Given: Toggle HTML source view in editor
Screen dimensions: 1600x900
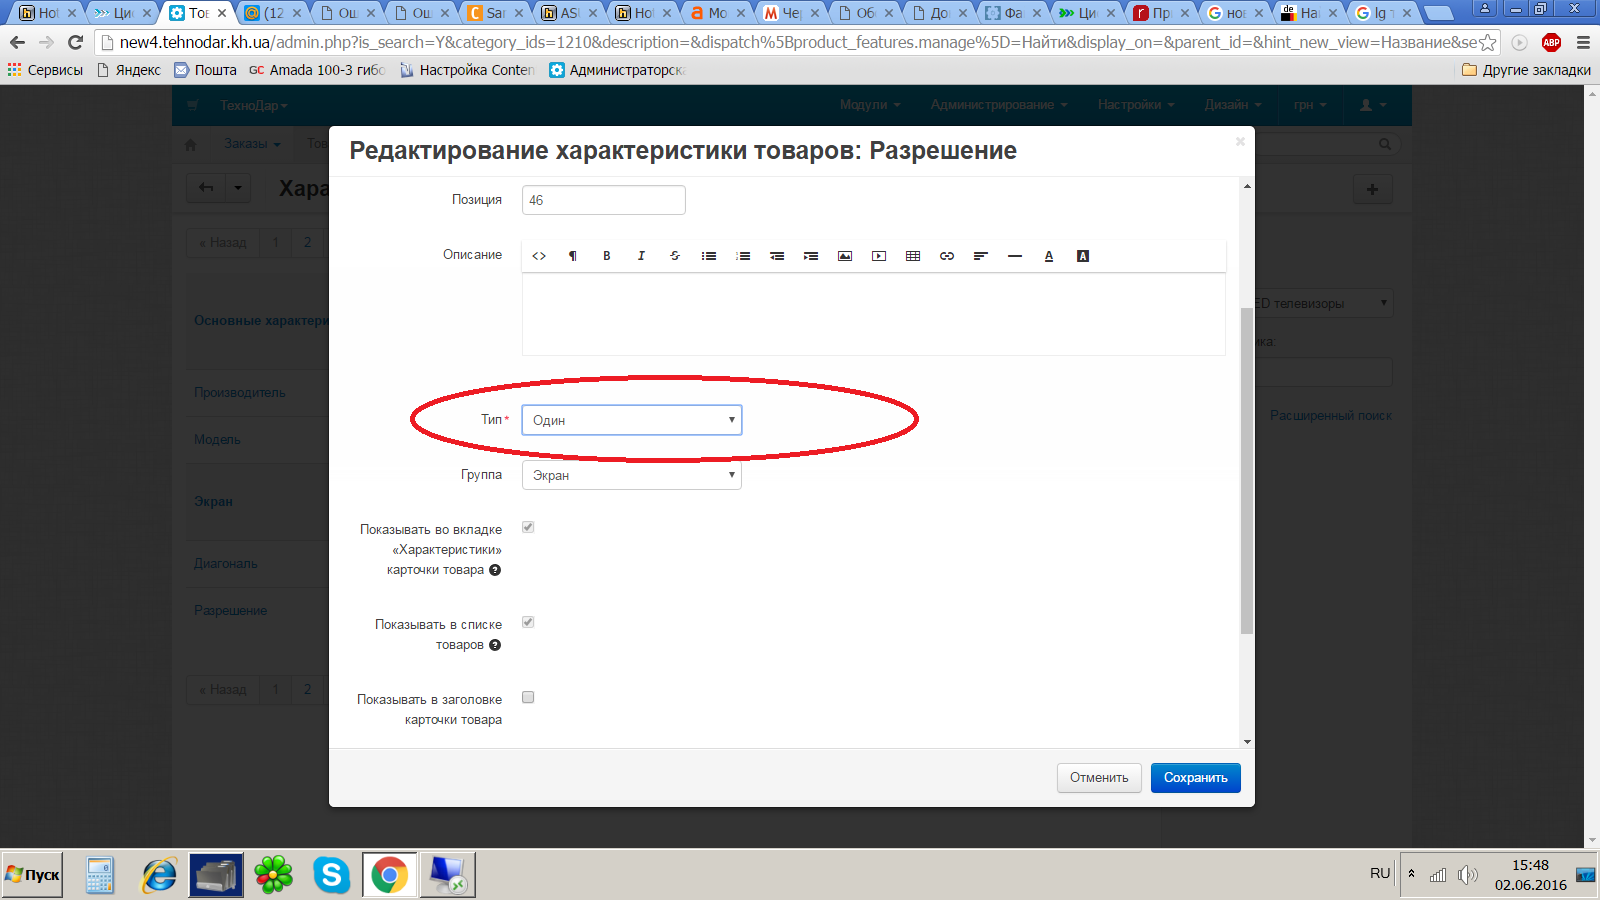Looking at the screenshot, I should point(539,256).
